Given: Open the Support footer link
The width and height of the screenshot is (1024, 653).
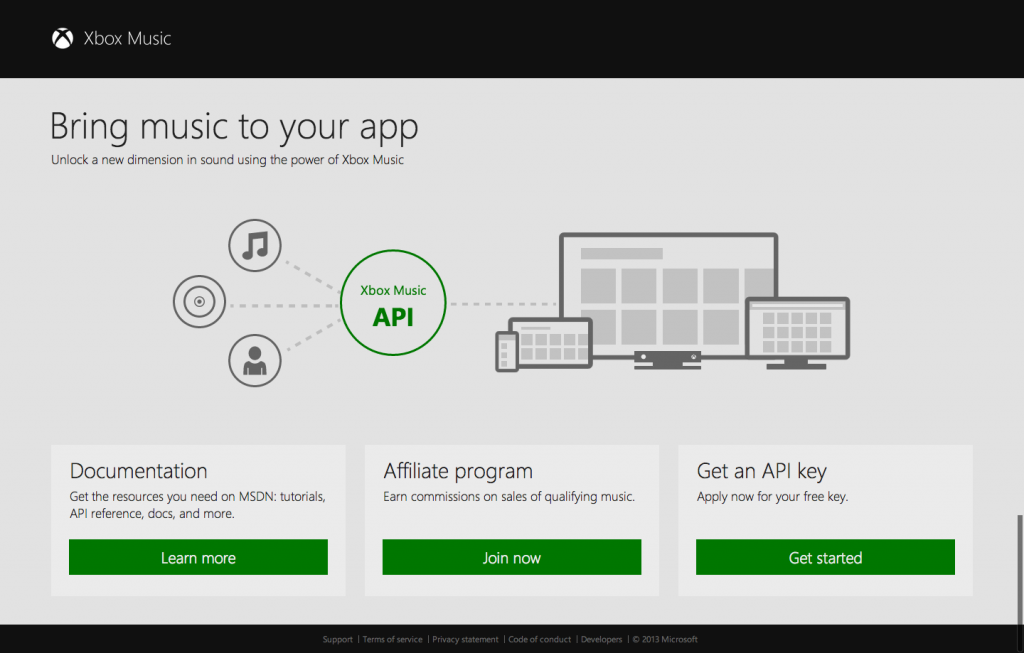Looking at the screenshot, I should coord(337,639).
